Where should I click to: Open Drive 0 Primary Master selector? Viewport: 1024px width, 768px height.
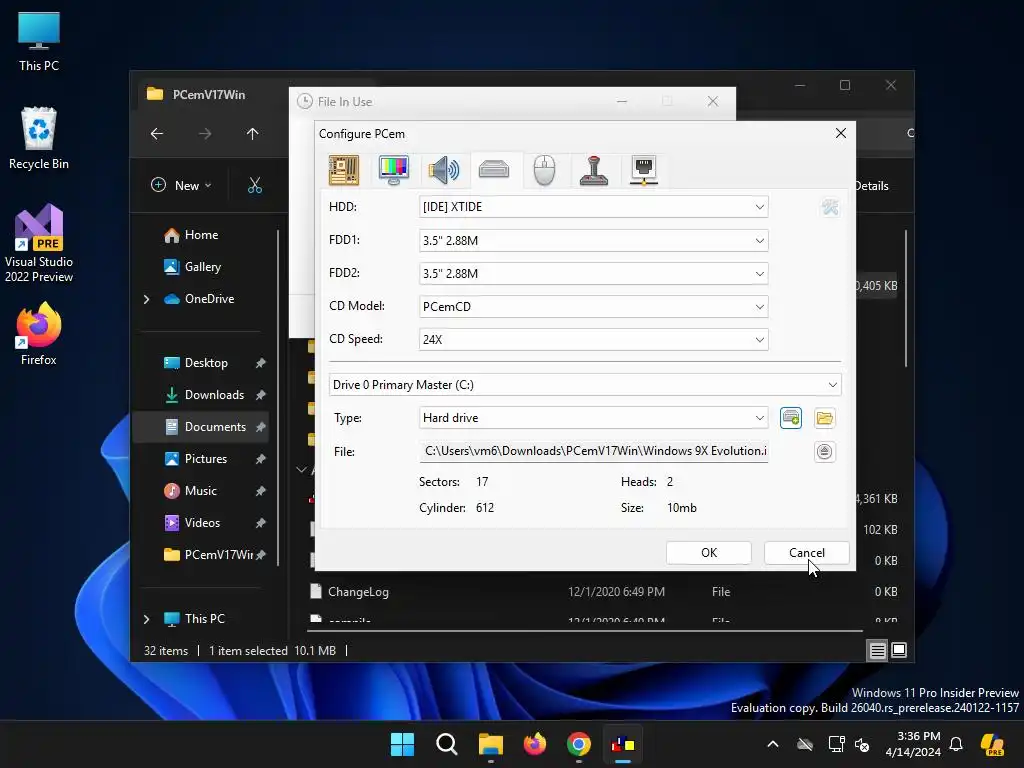[585, 385]
